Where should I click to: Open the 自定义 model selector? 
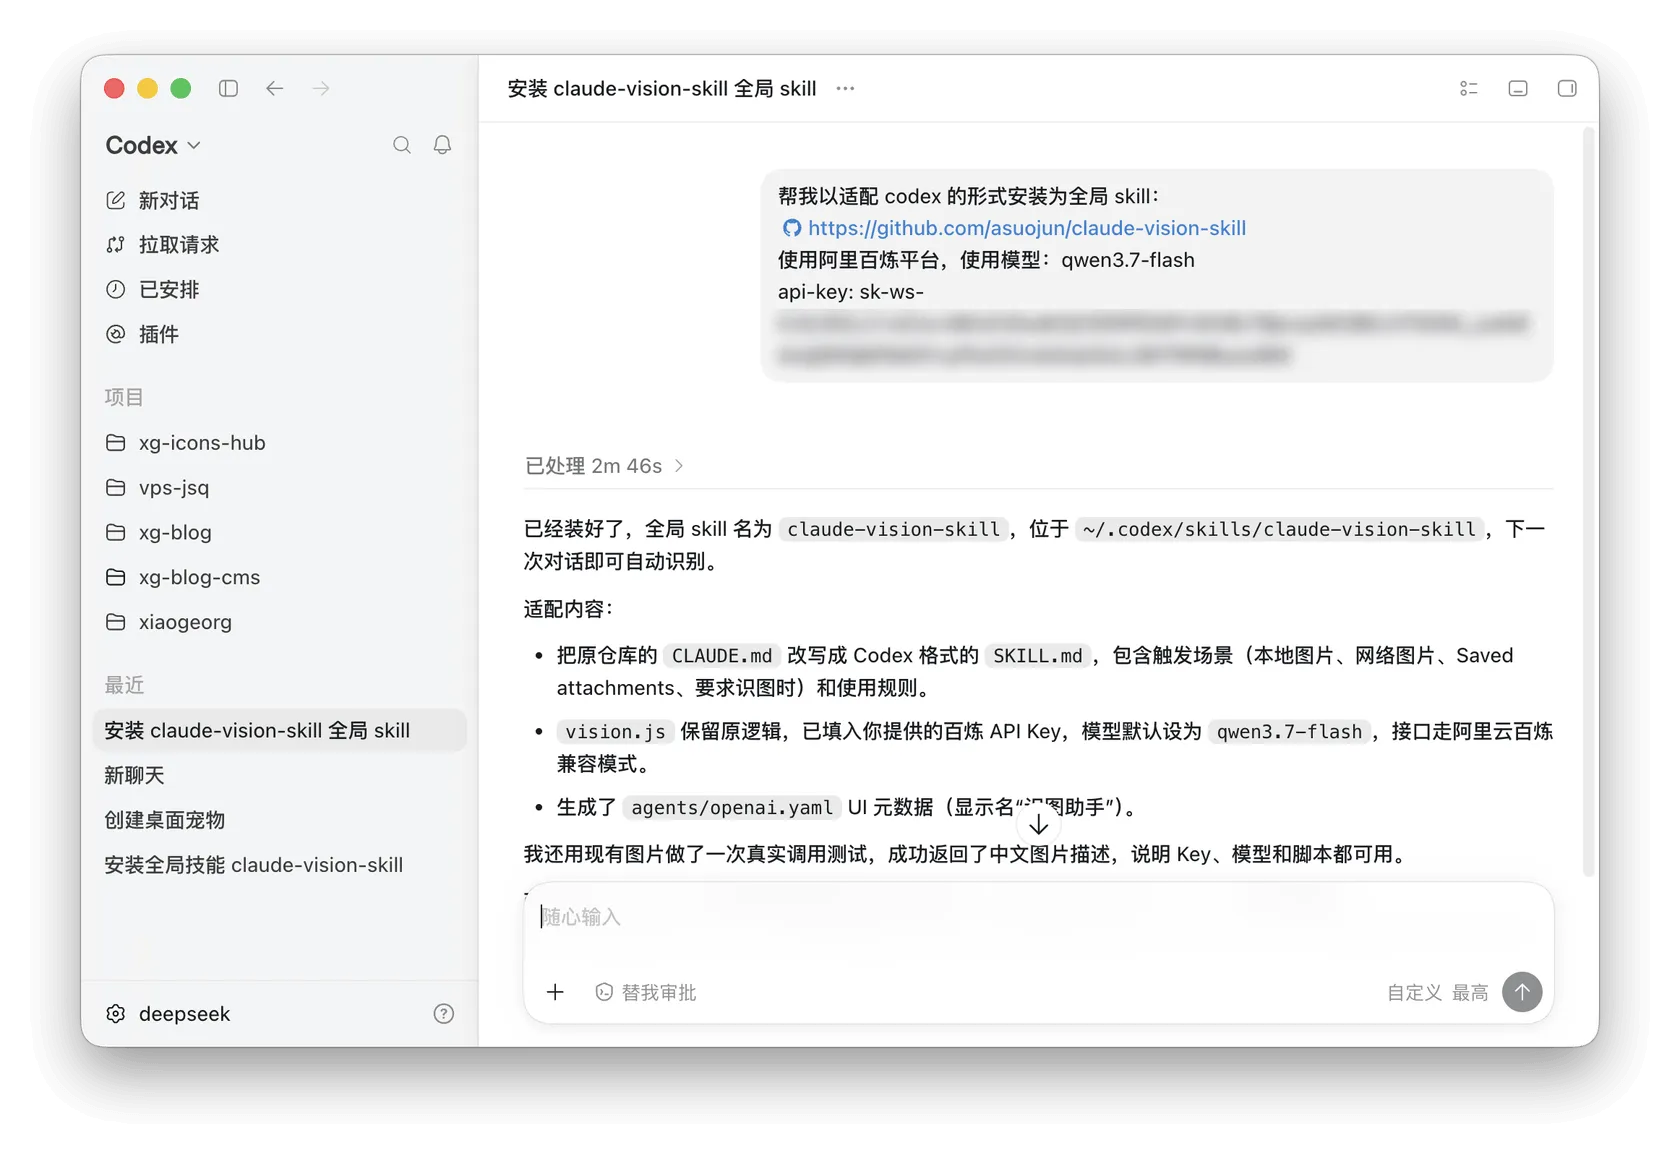[x=1414, y=992]
